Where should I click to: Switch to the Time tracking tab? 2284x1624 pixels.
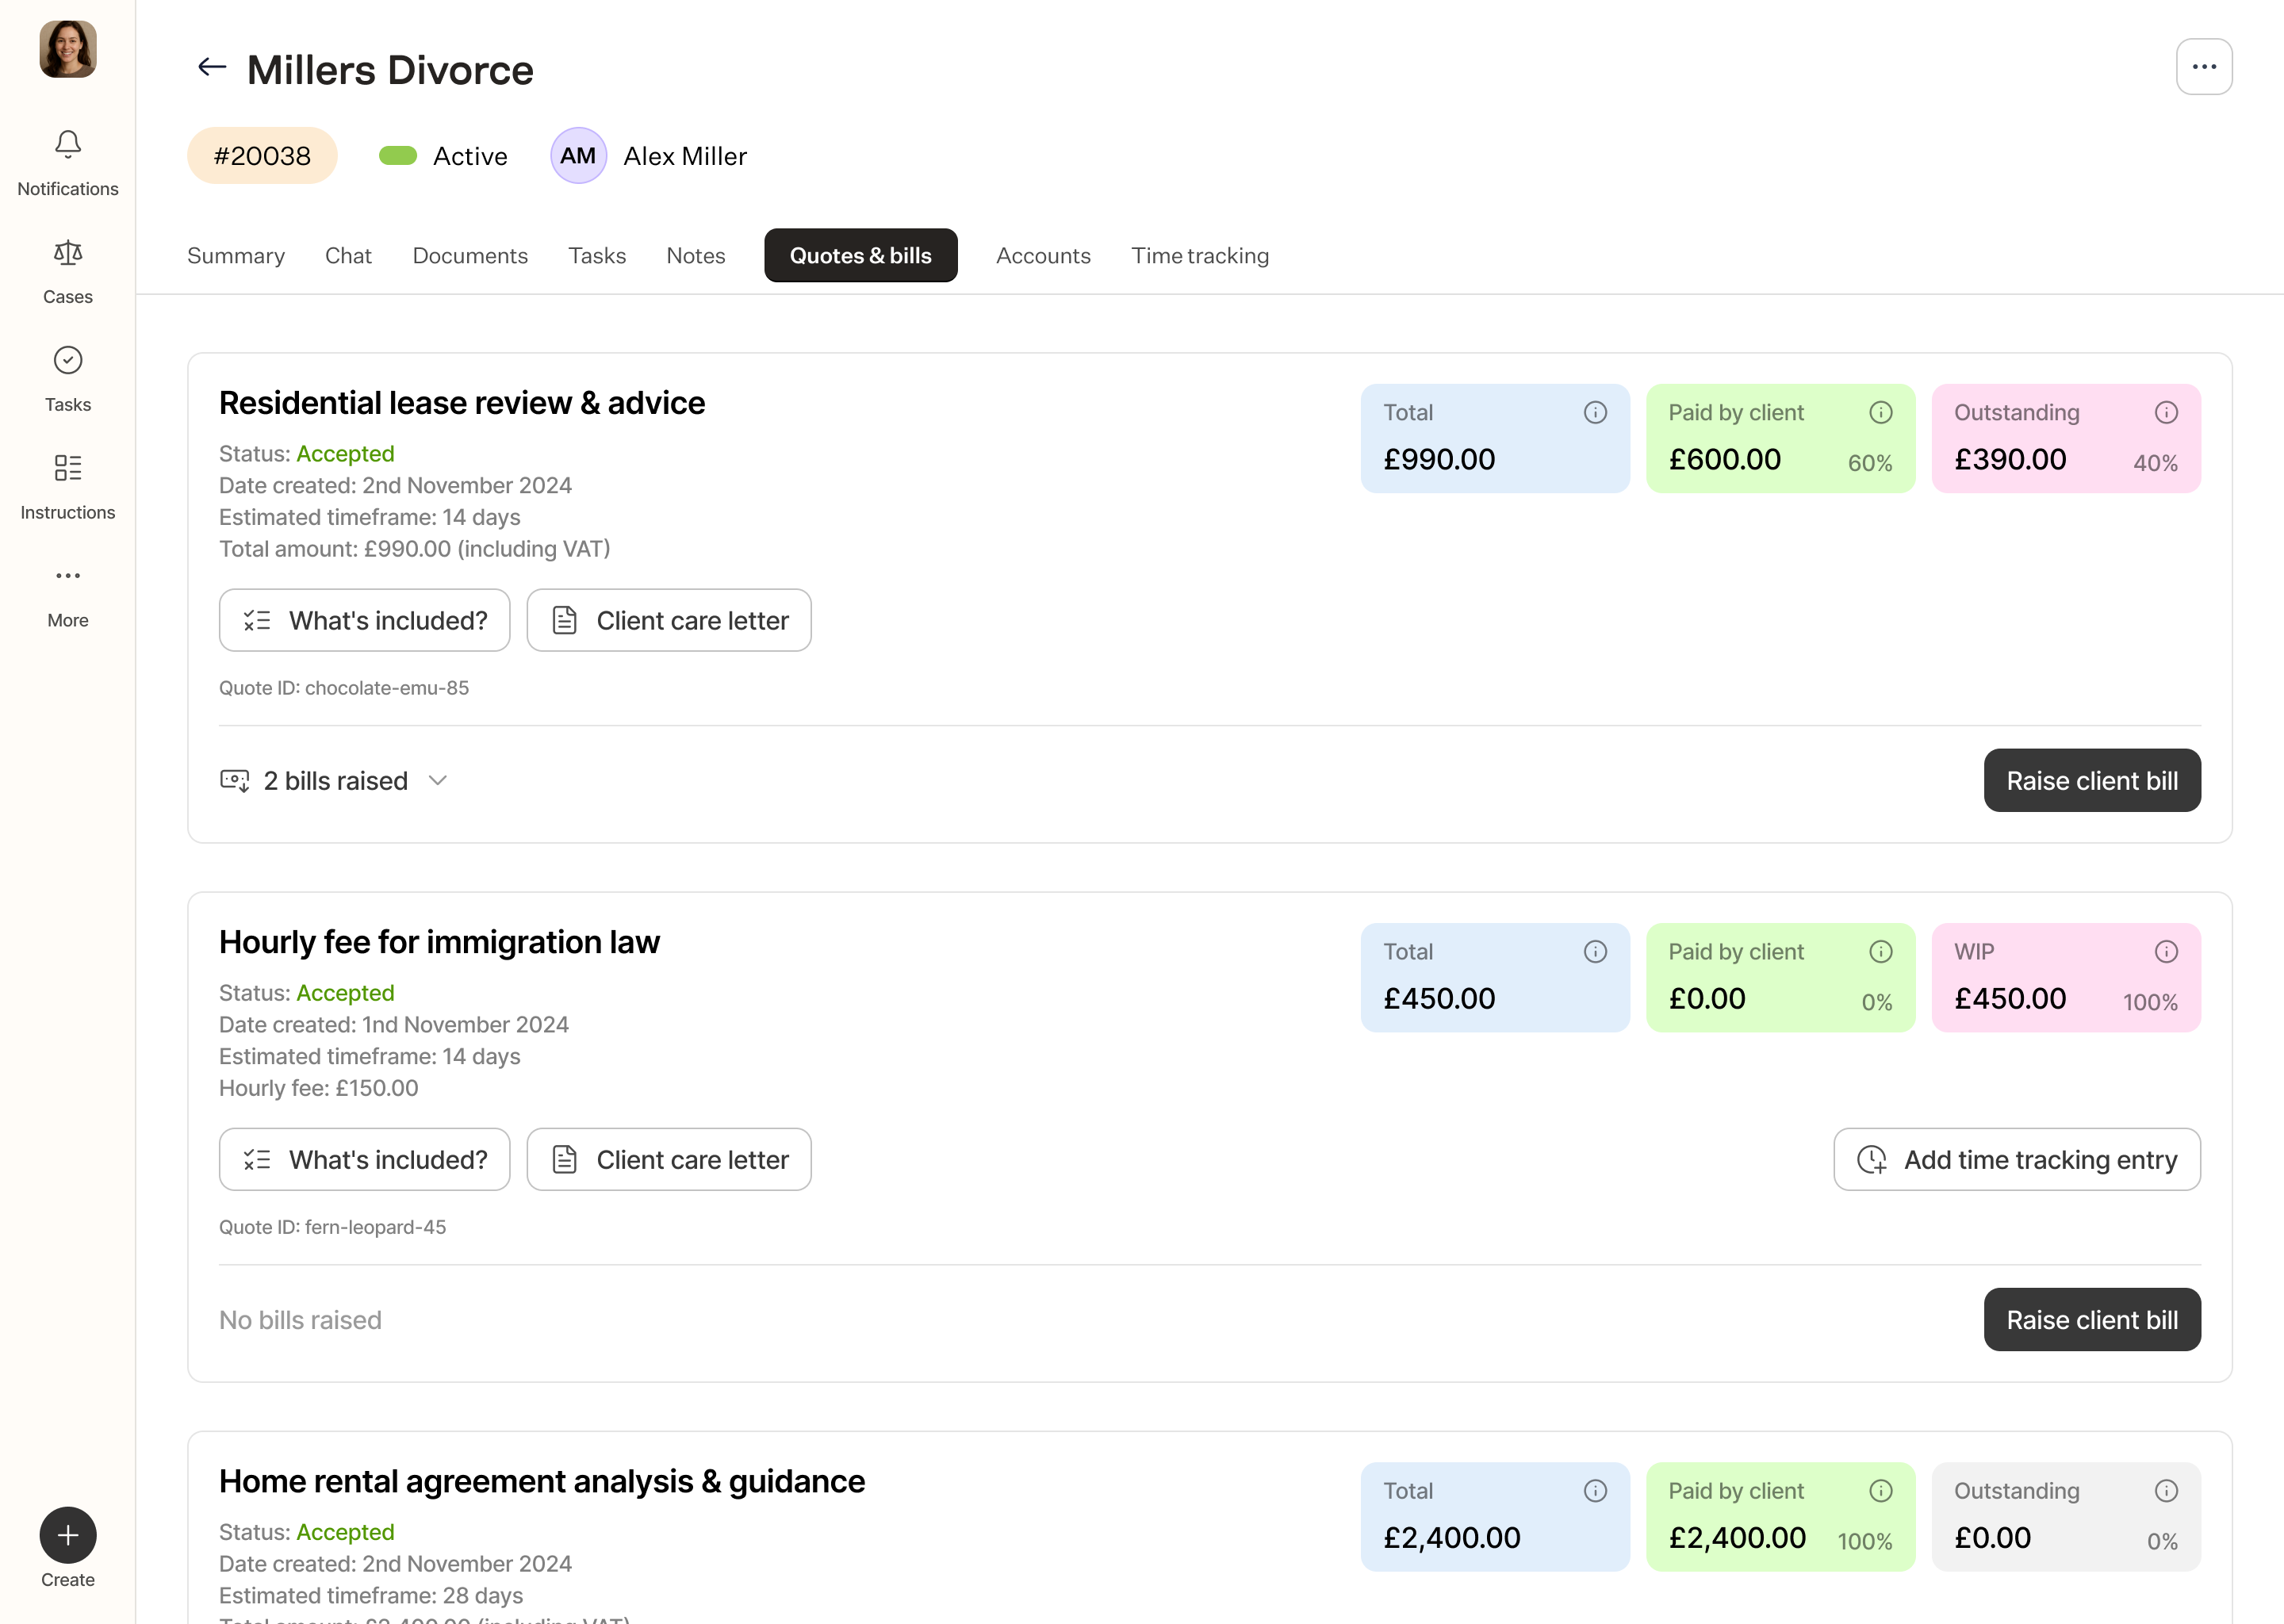[x=1199, y=256]
